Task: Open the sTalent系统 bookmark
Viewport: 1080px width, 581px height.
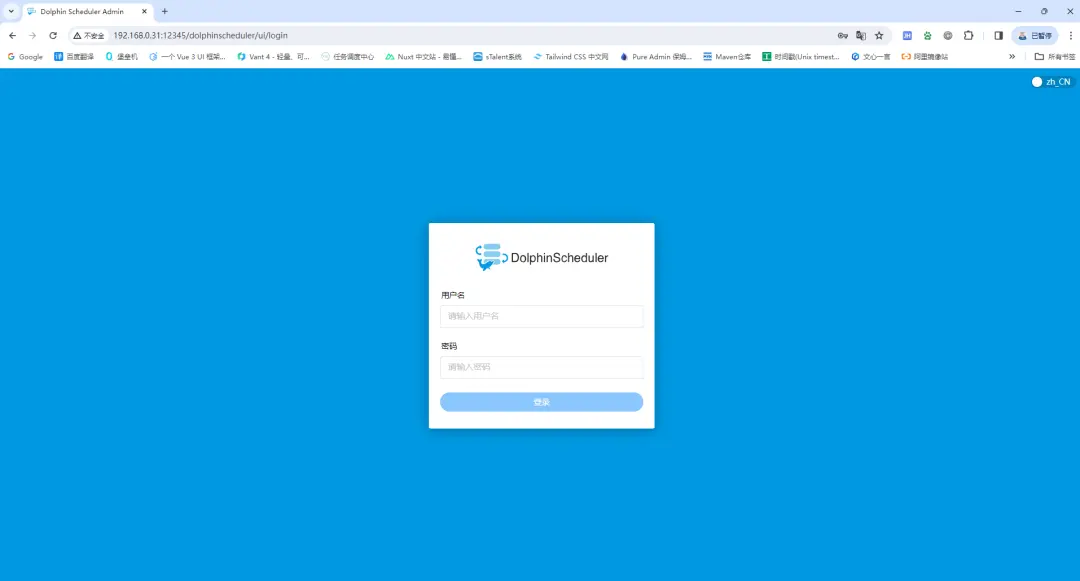Action: (x=497, y=57)
